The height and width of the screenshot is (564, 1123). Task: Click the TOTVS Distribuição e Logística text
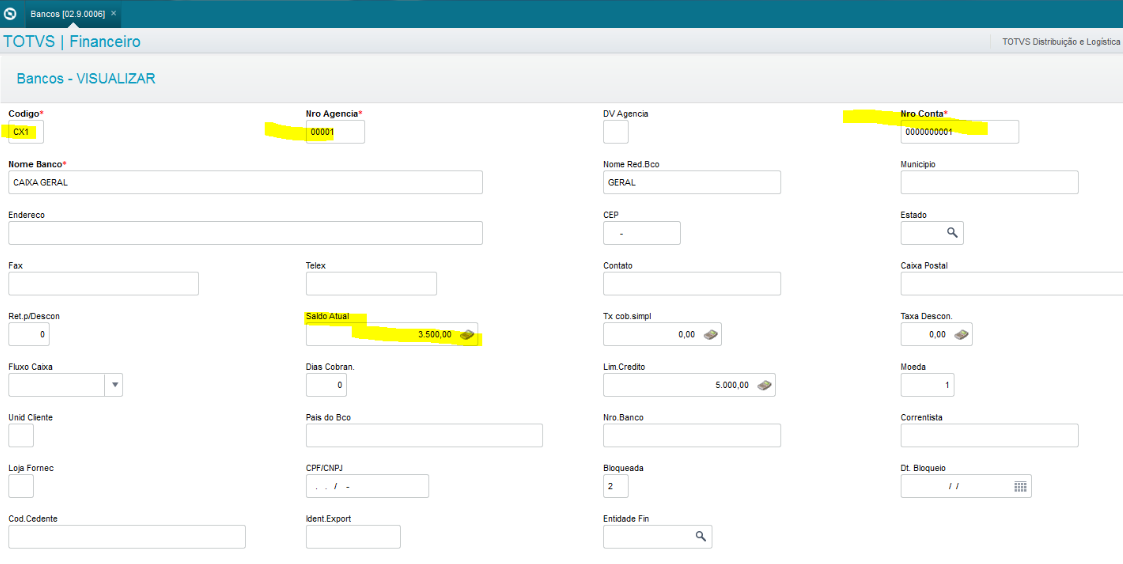(1061, 42)
